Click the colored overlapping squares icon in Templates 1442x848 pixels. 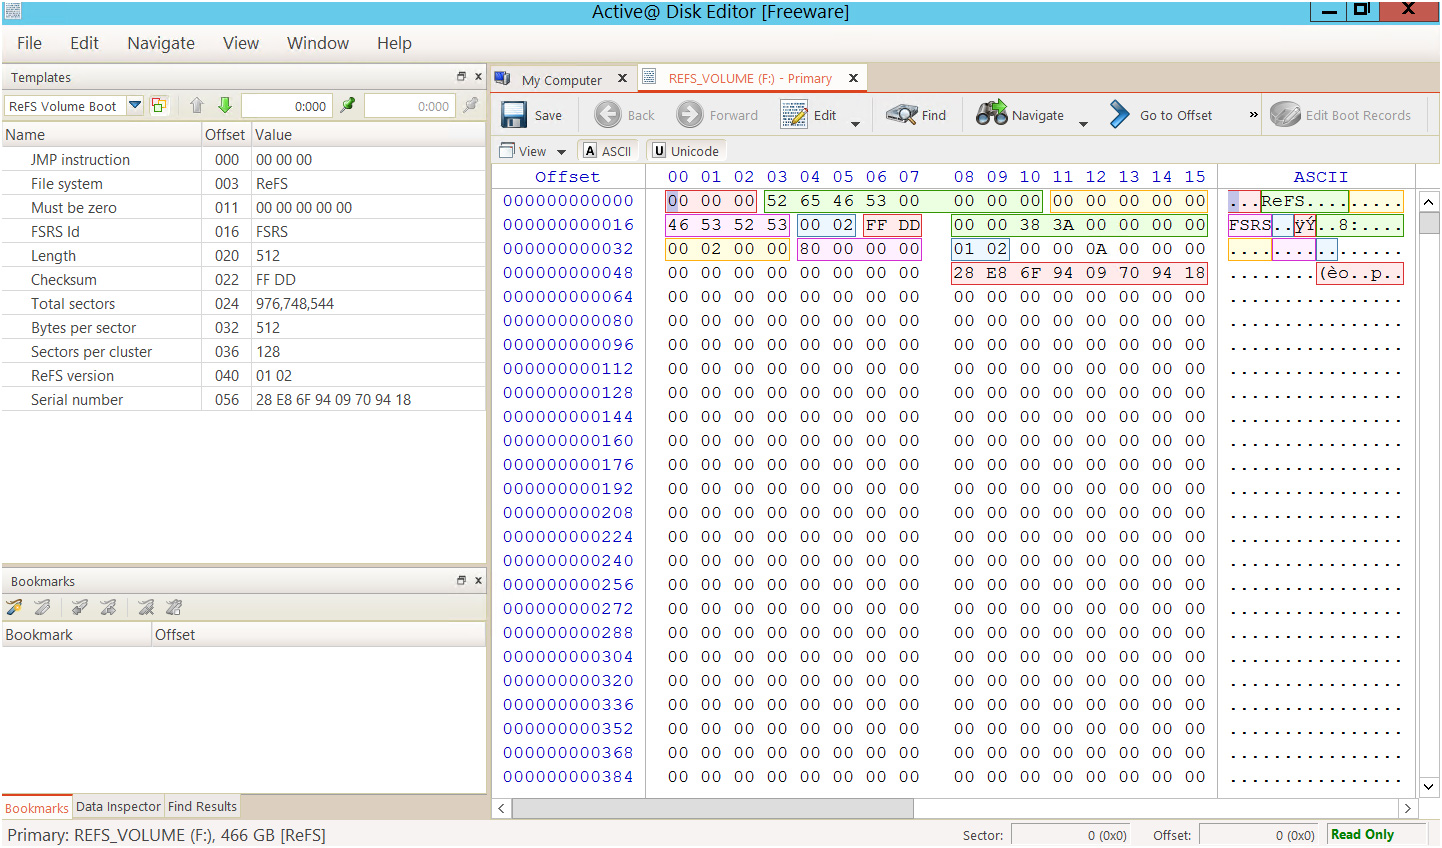coord(158,105)
